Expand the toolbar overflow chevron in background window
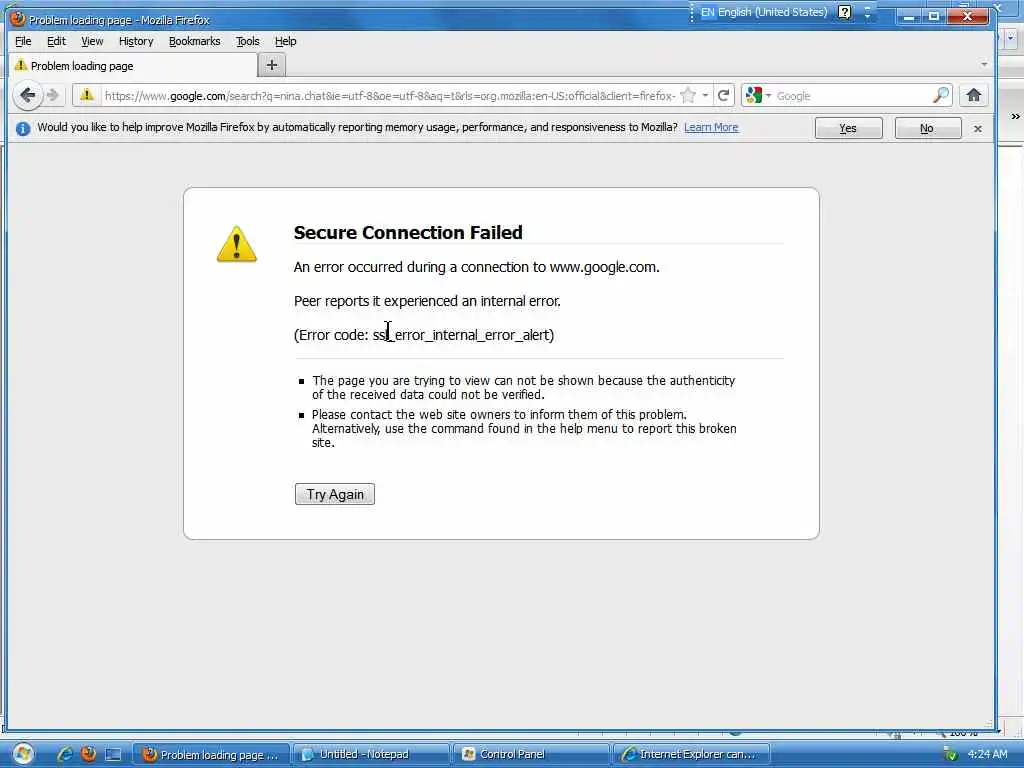Viewport: 1024px width, 768px height. (1016, 116)
